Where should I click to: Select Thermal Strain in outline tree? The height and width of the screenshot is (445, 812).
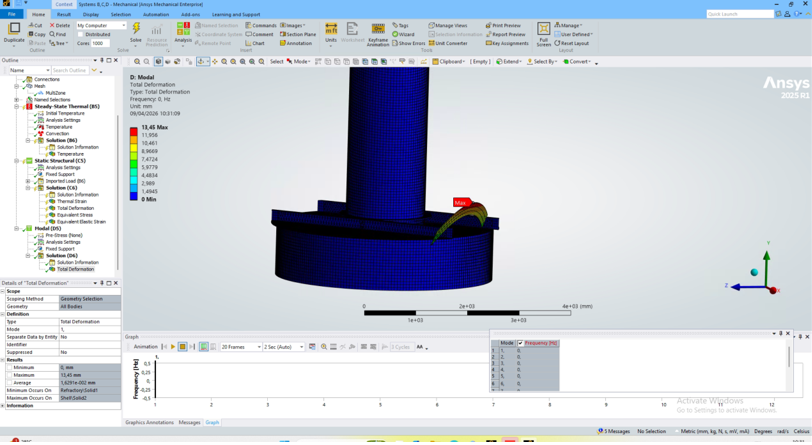click(71, 202)
